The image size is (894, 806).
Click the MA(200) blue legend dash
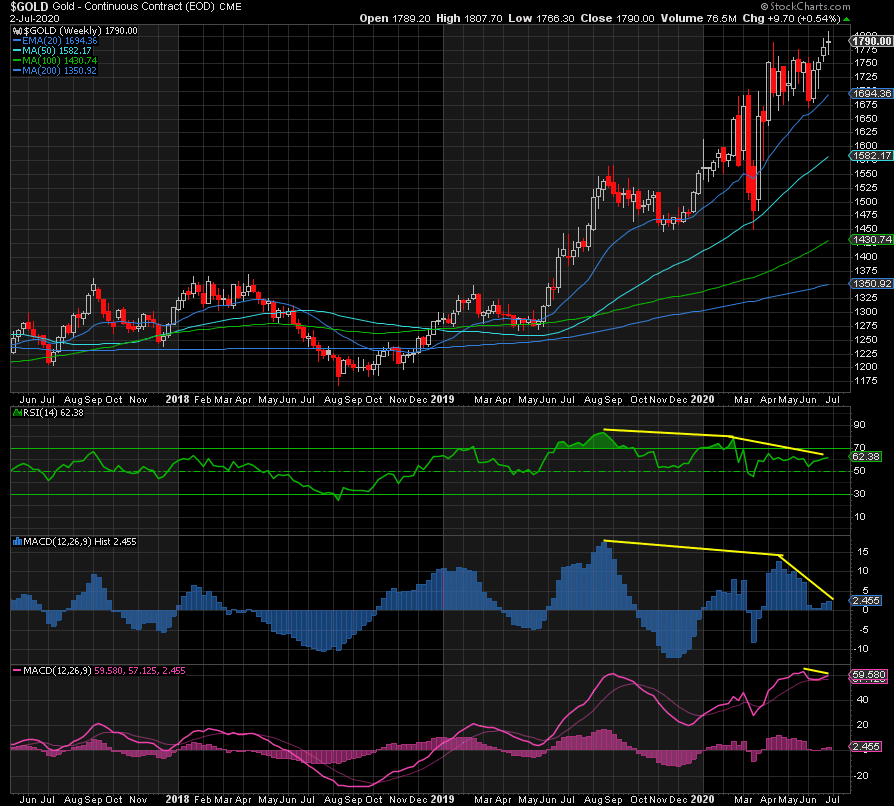click(15, 71)
